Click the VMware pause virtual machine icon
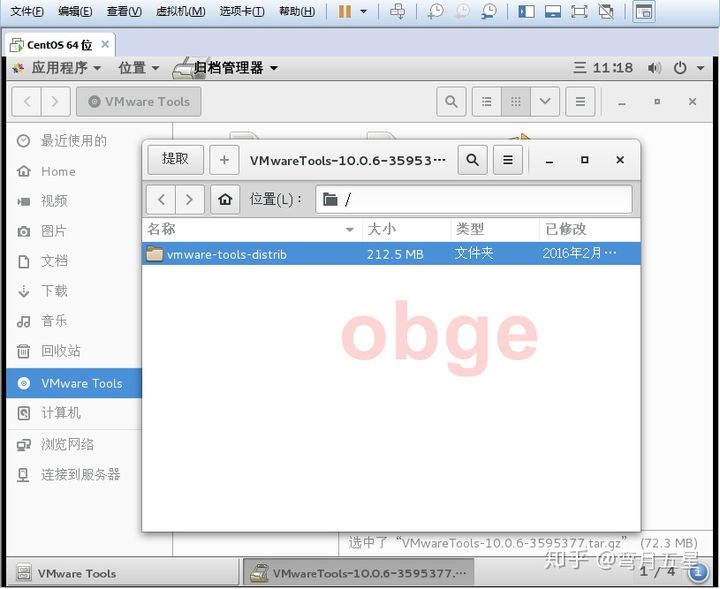The image size is (720, 589). pyautogui.click(x=344, y=11)
